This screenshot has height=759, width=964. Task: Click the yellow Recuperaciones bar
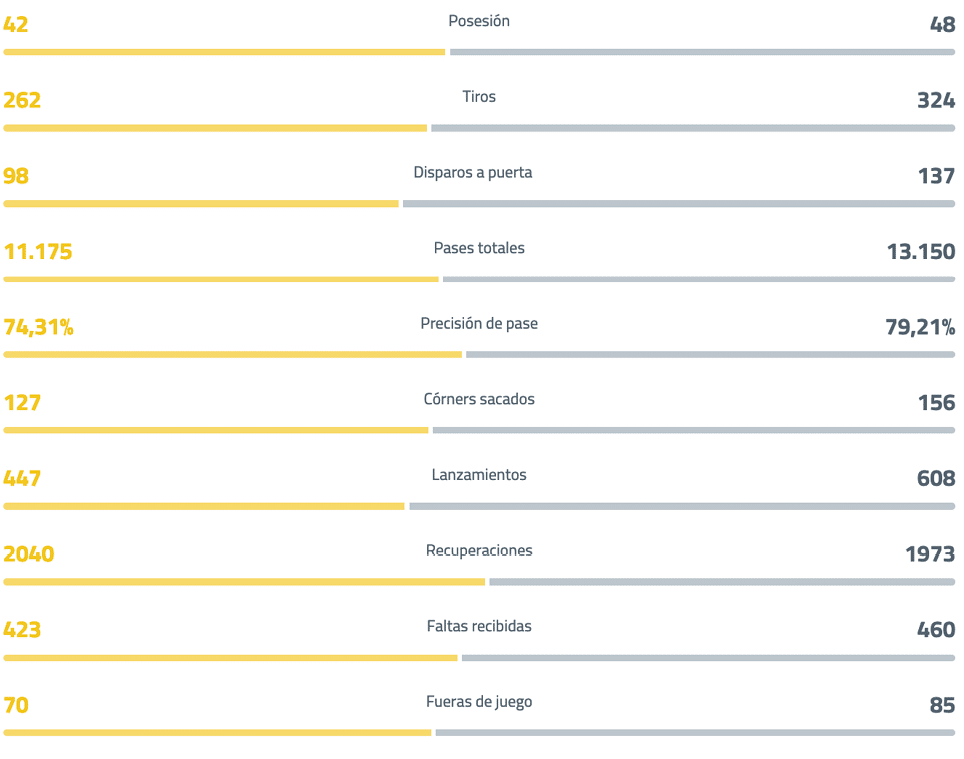tap(244, 582)
